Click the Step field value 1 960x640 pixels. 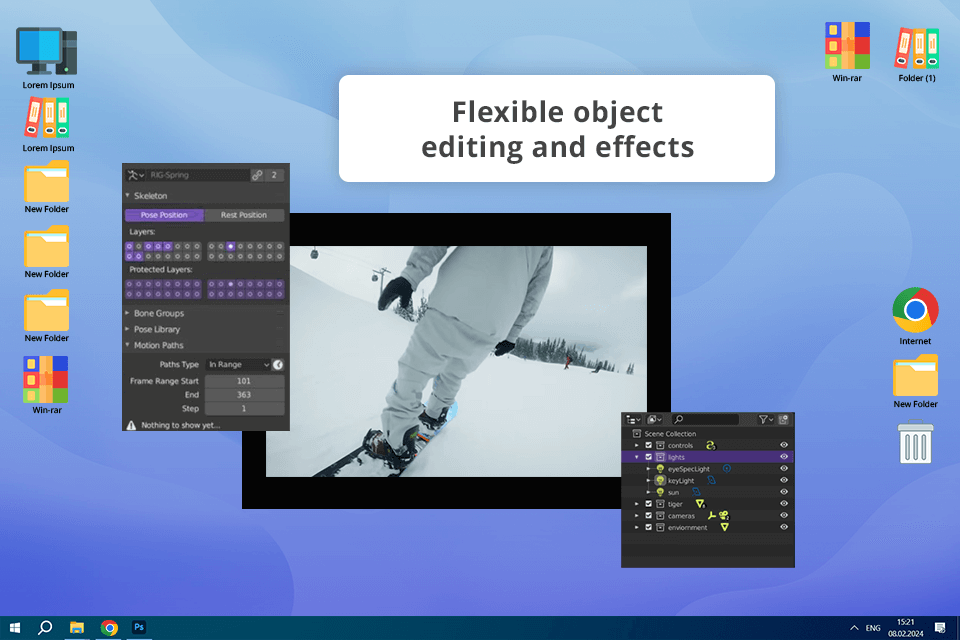tap(244, 408)
